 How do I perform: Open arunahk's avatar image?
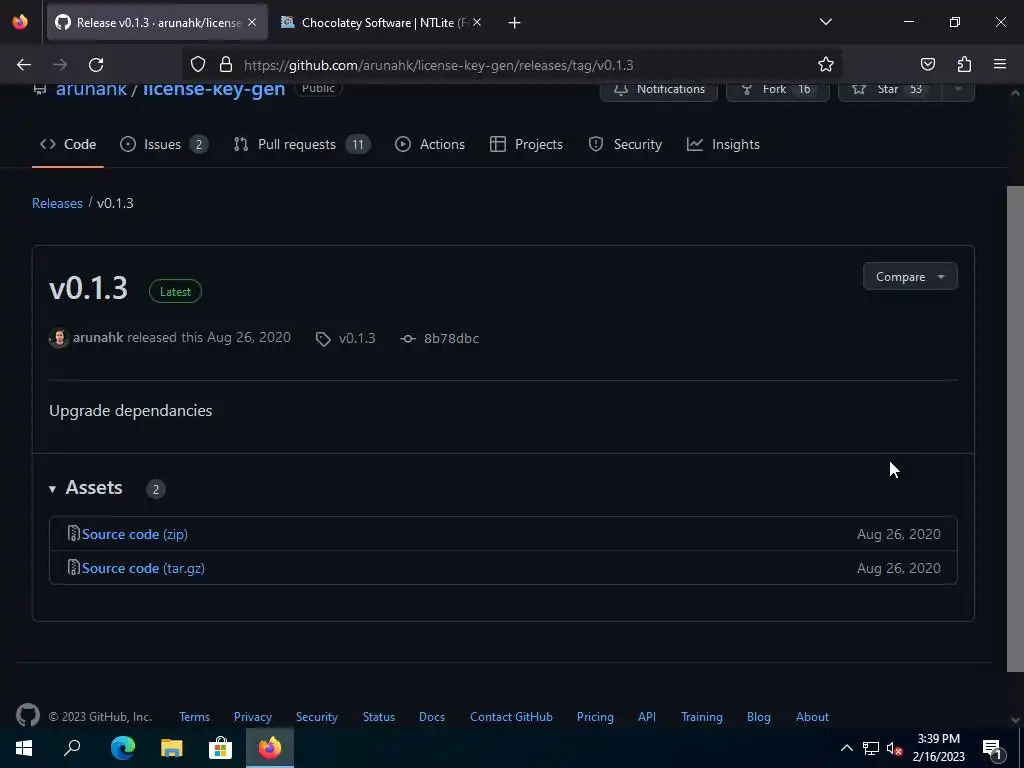click(x=59, y=338)
